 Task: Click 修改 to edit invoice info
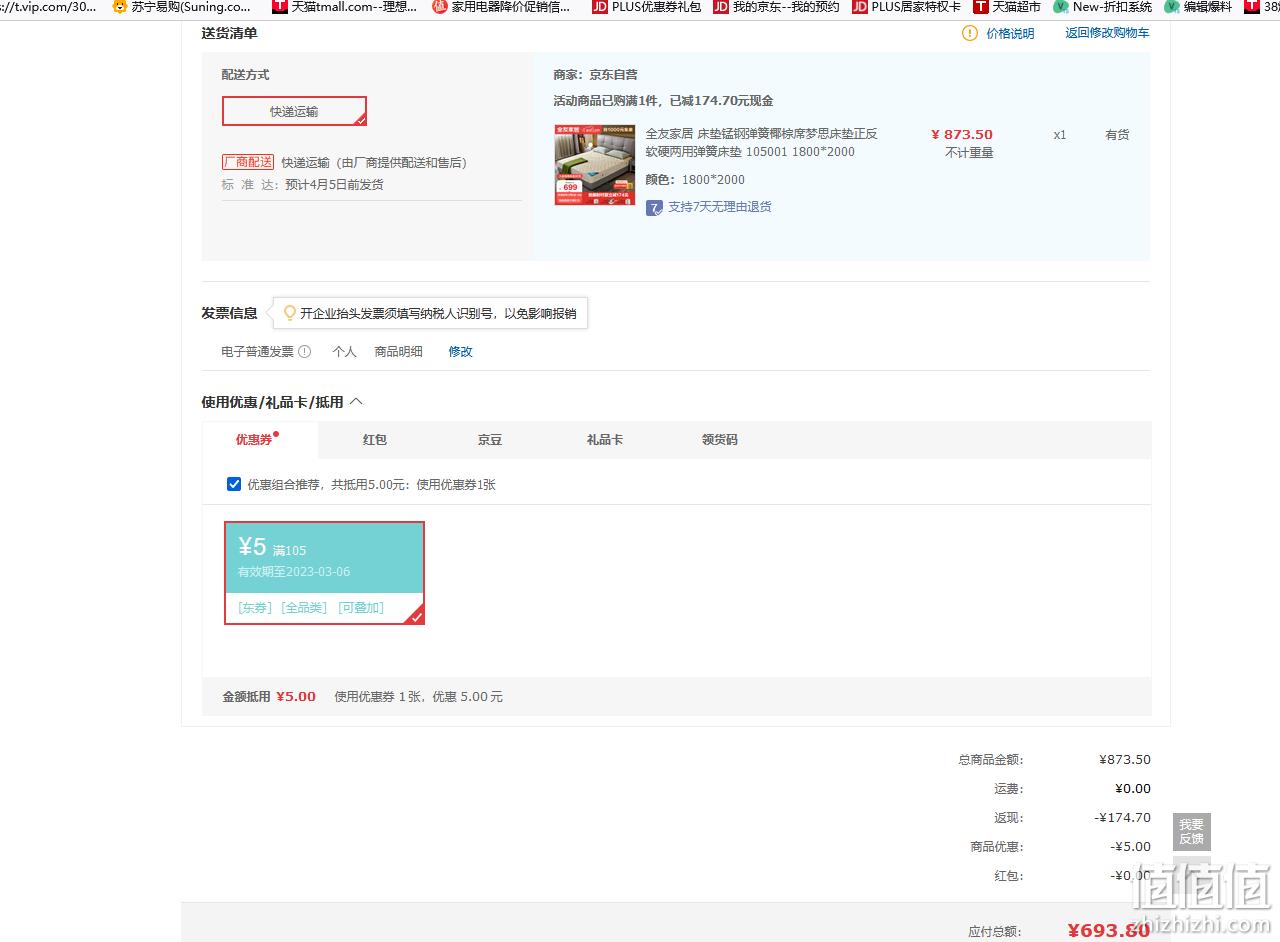pos(460,351)
